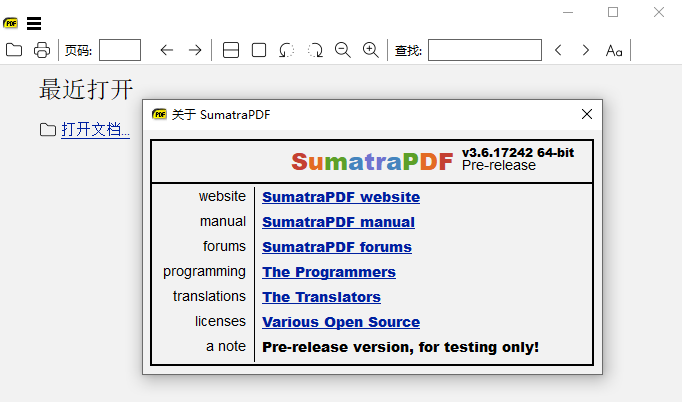Open the SumatraPDF manual link
Image resolution: width=682 pixels, height=402 pixels.
click(x=338, y=222)
